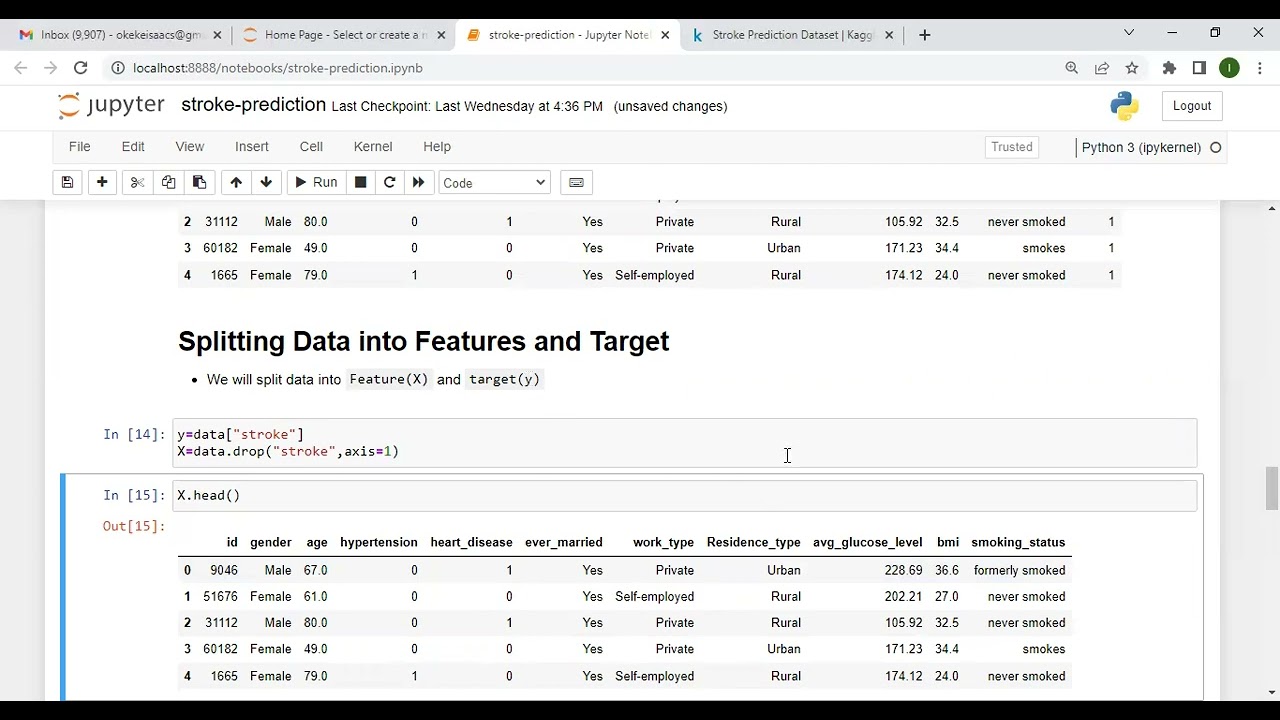Screen dimensions: 1280x720
Task: Open the Insert menu
Action: 252,146
